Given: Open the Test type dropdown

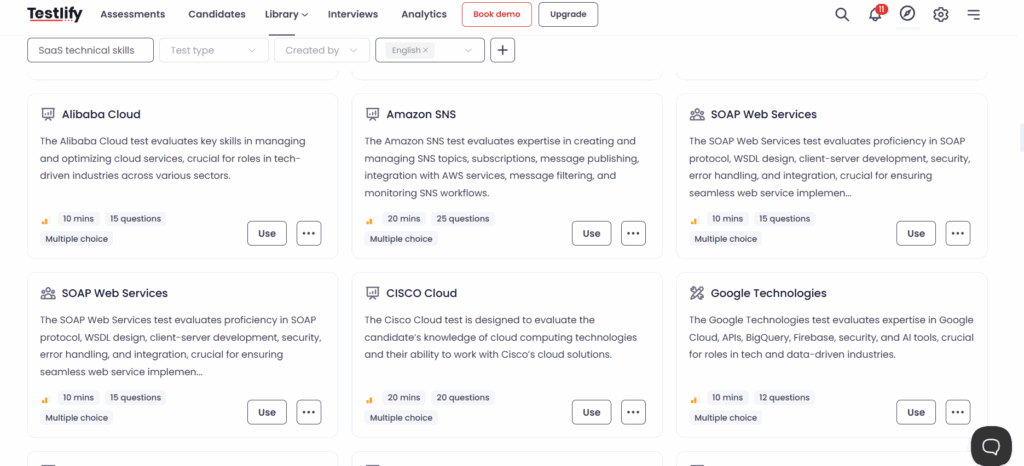Looking at the screenshot, I should 214,50.
